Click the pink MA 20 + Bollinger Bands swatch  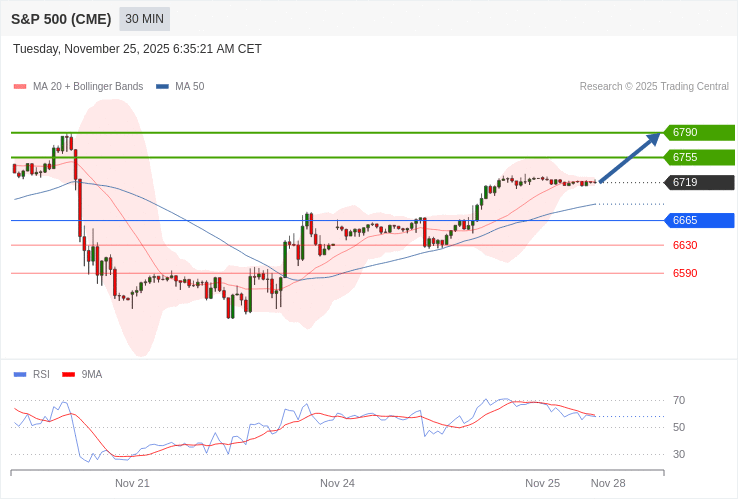20,87
